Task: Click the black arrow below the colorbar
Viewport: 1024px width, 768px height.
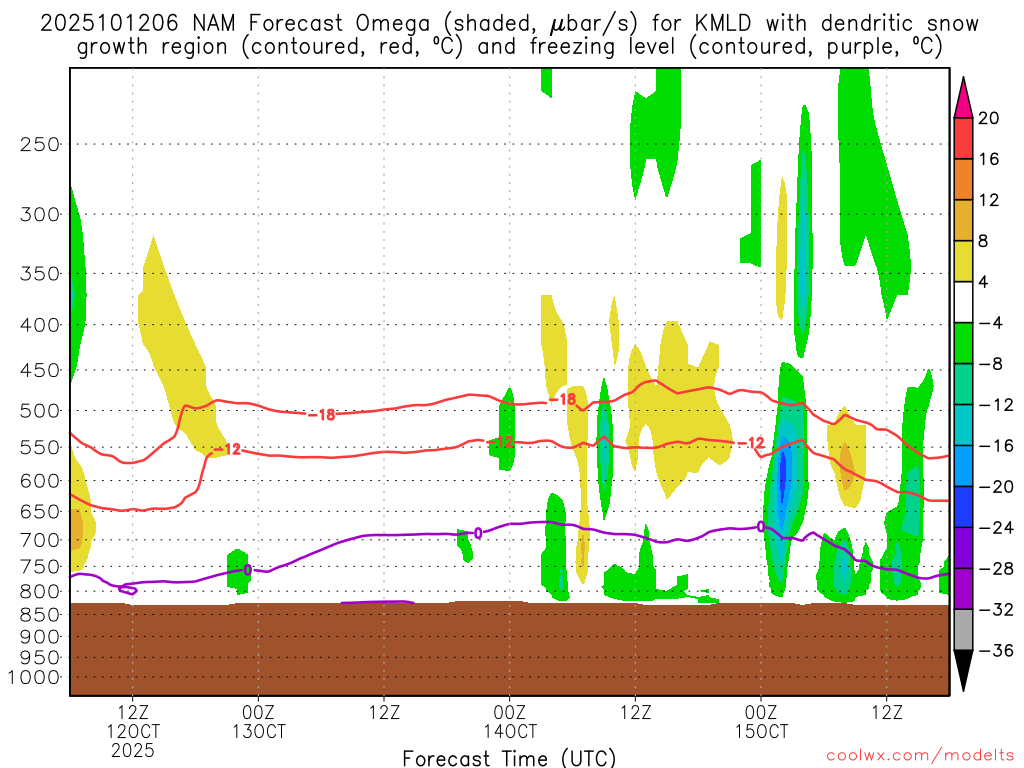Action: [x=963, y=671]
